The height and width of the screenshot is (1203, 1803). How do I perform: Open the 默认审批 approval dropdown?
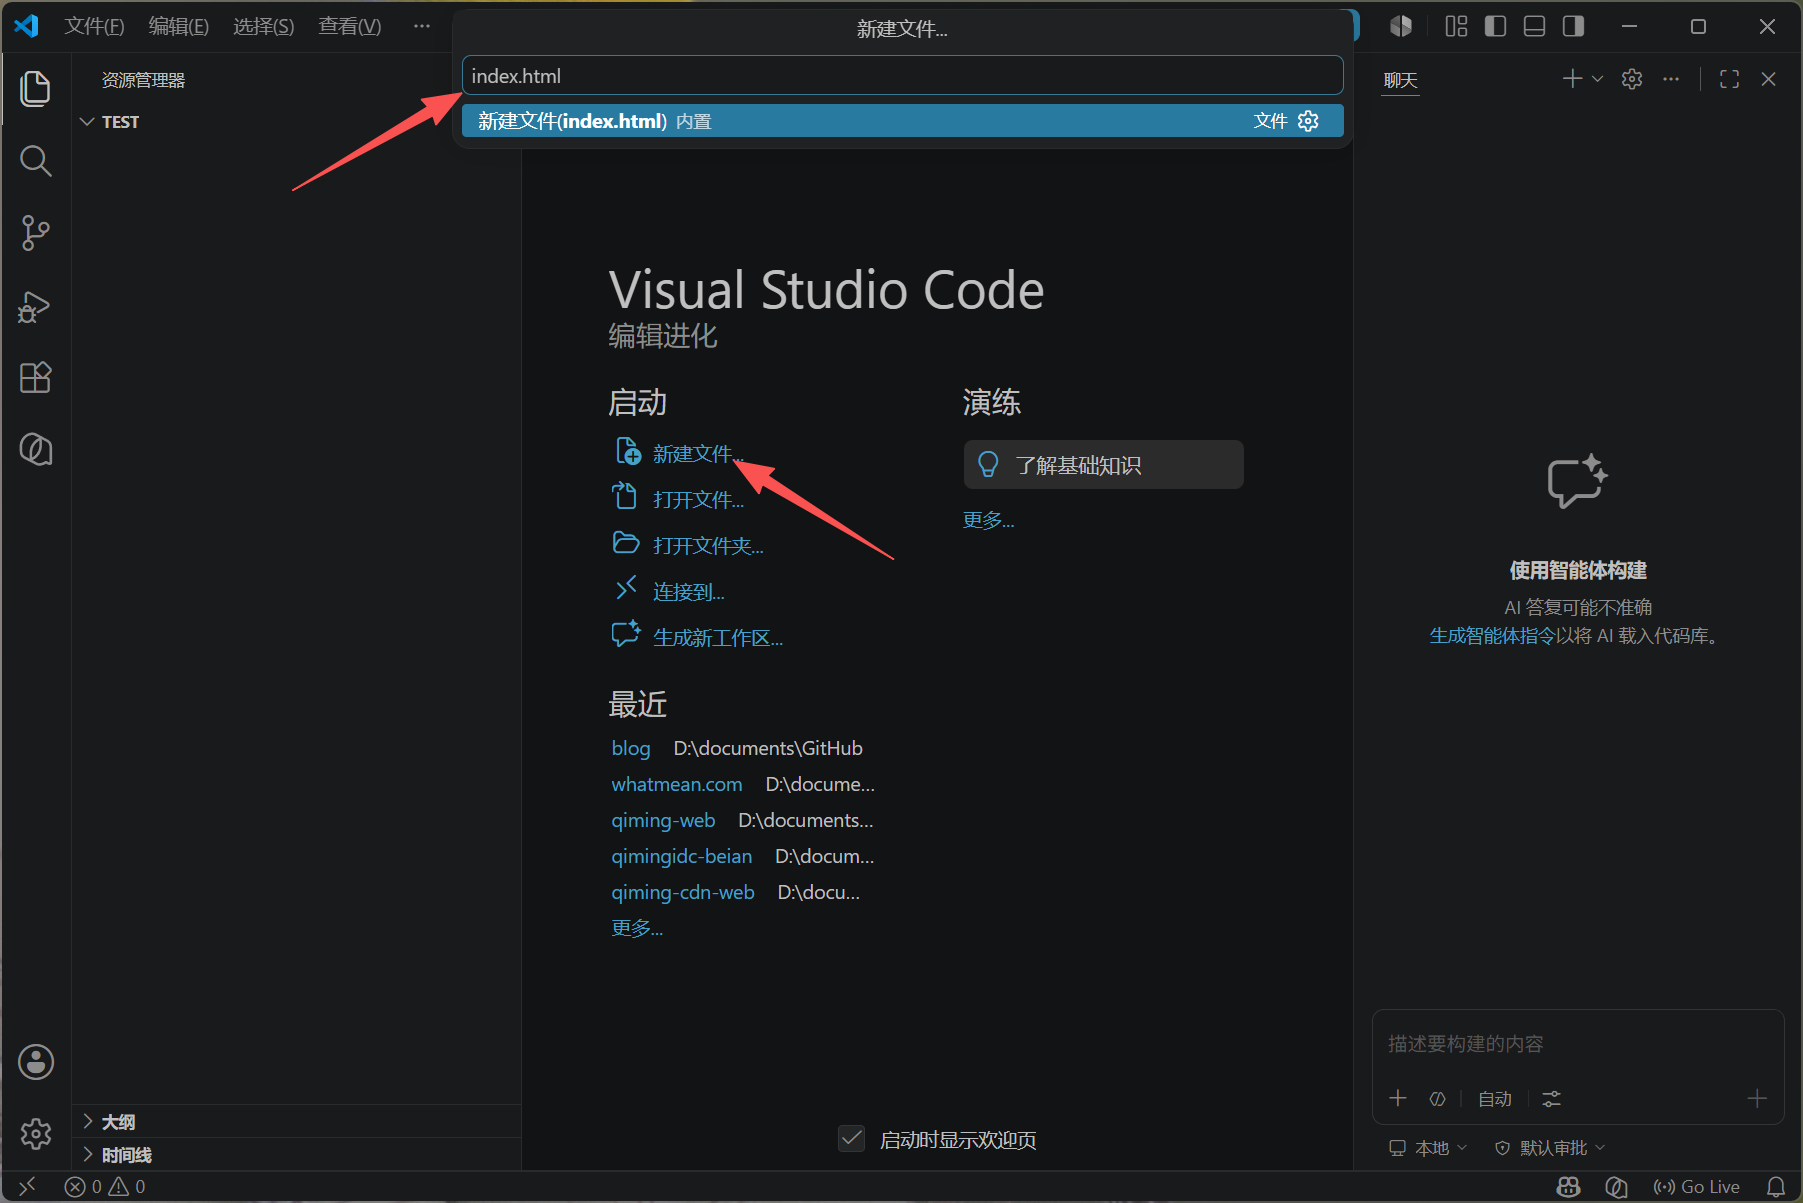click(1549, 1148)
